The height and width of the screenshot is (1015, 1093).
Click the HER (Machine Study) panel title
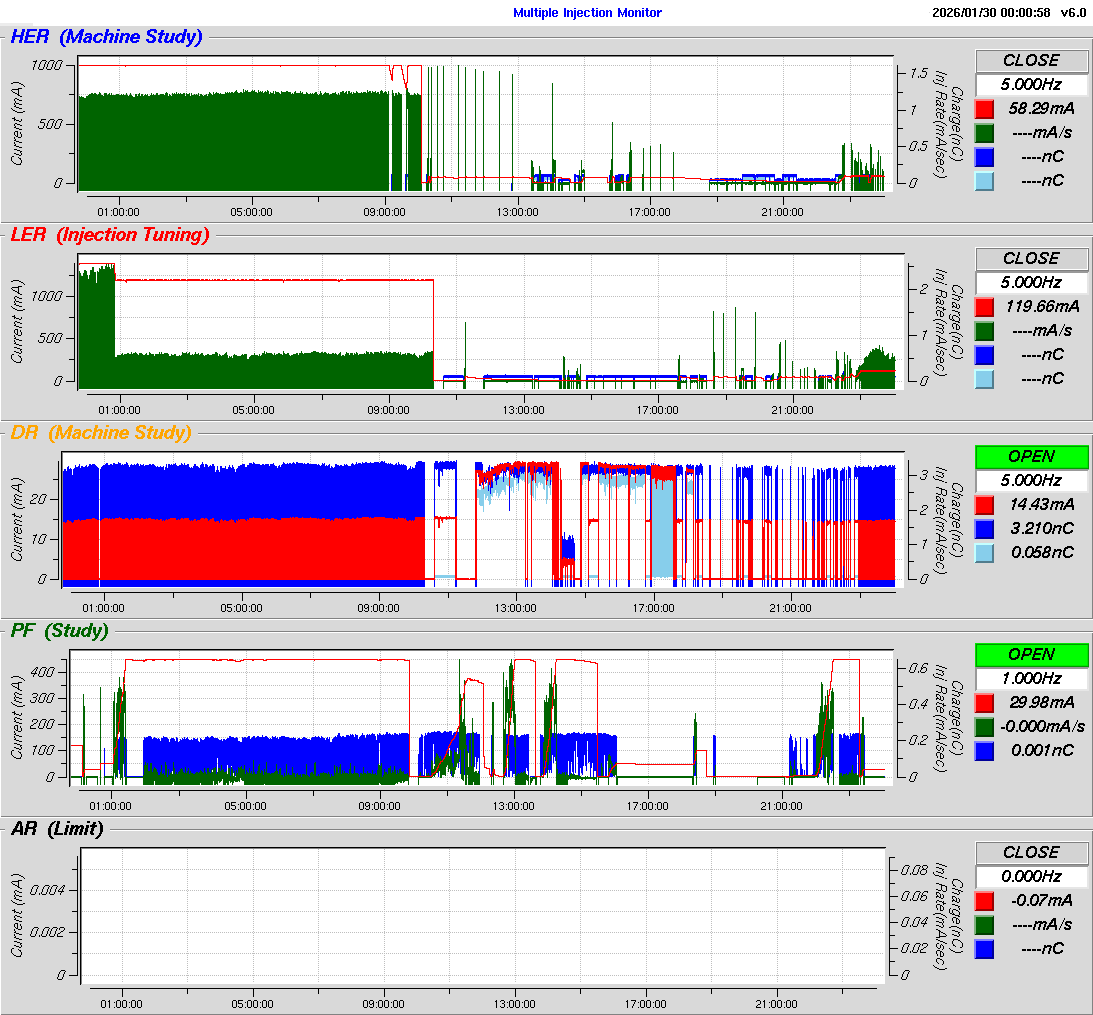pyautogui.click(x=106, y=37)
